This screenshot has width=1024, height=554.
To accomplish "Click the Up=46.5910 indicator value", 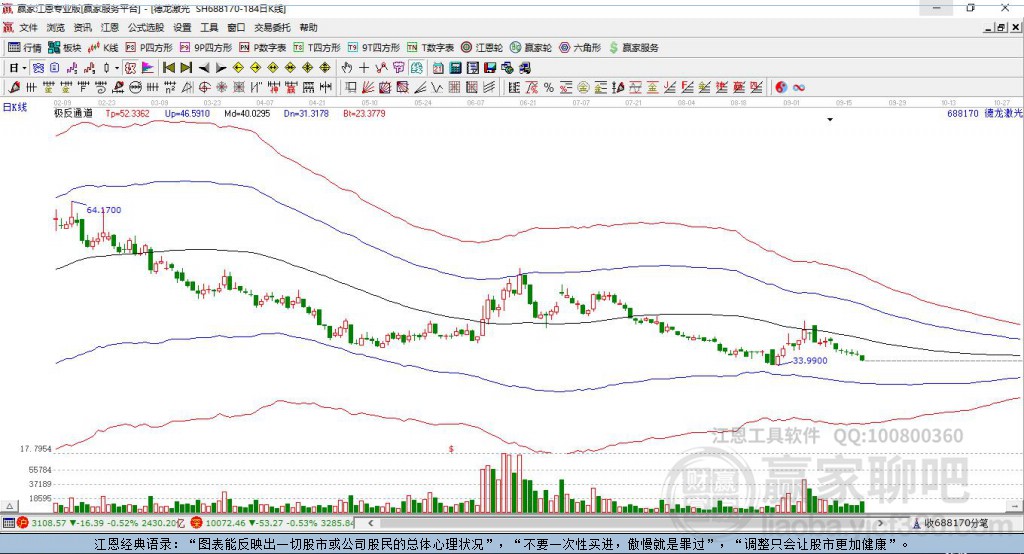I will [187, 113].
